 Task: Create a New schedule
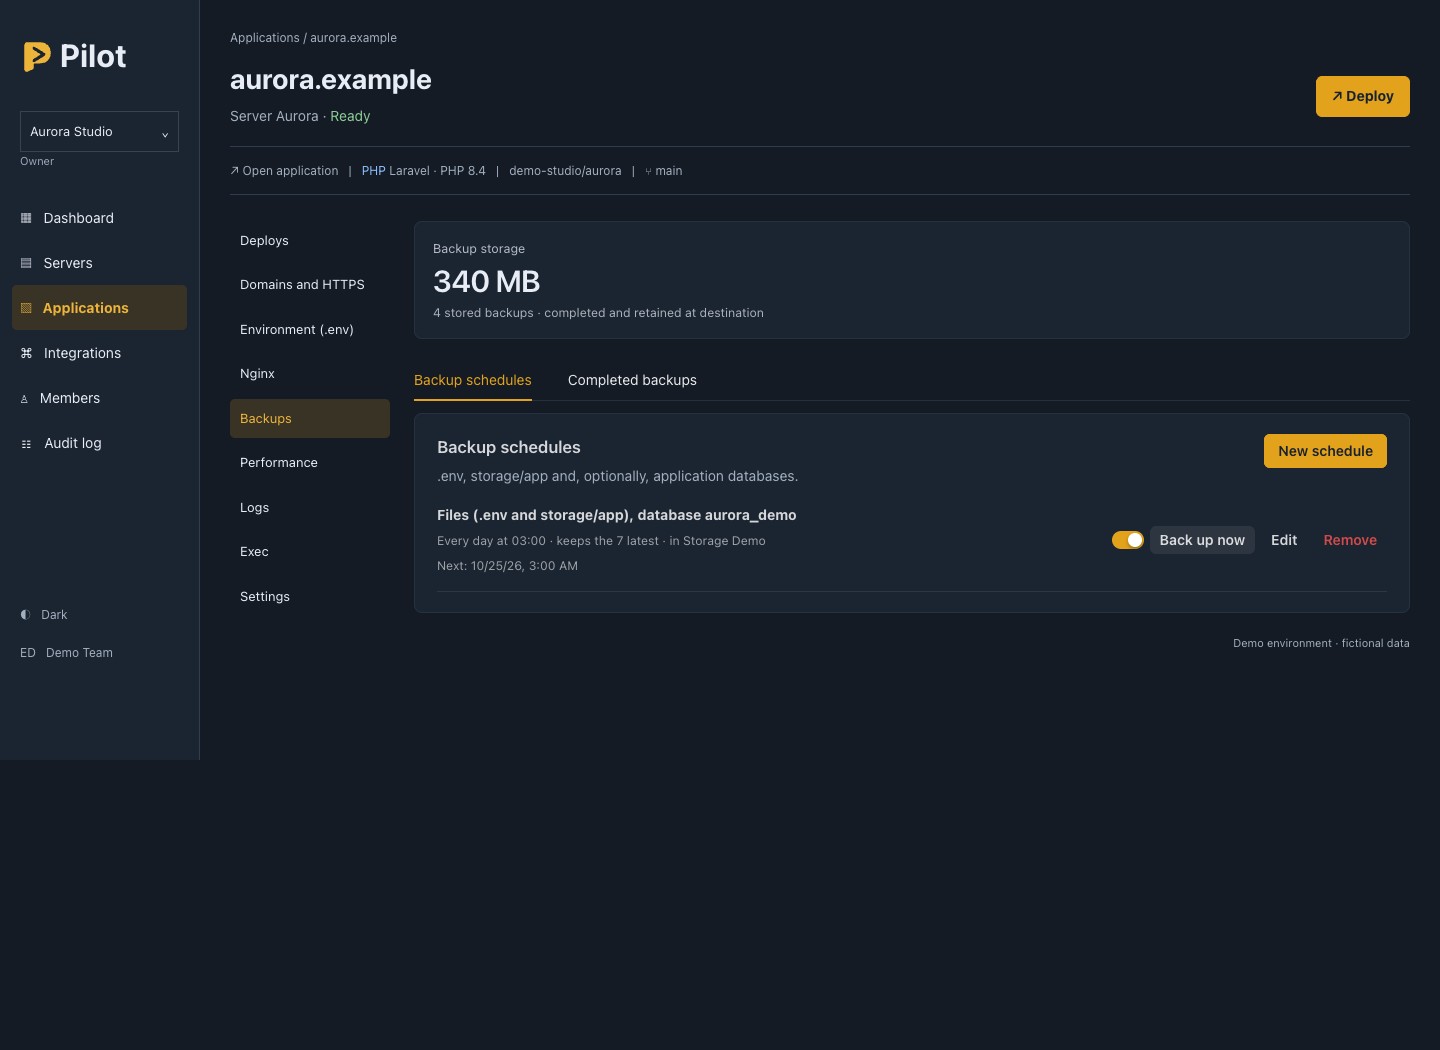[x=1325, y=451]
